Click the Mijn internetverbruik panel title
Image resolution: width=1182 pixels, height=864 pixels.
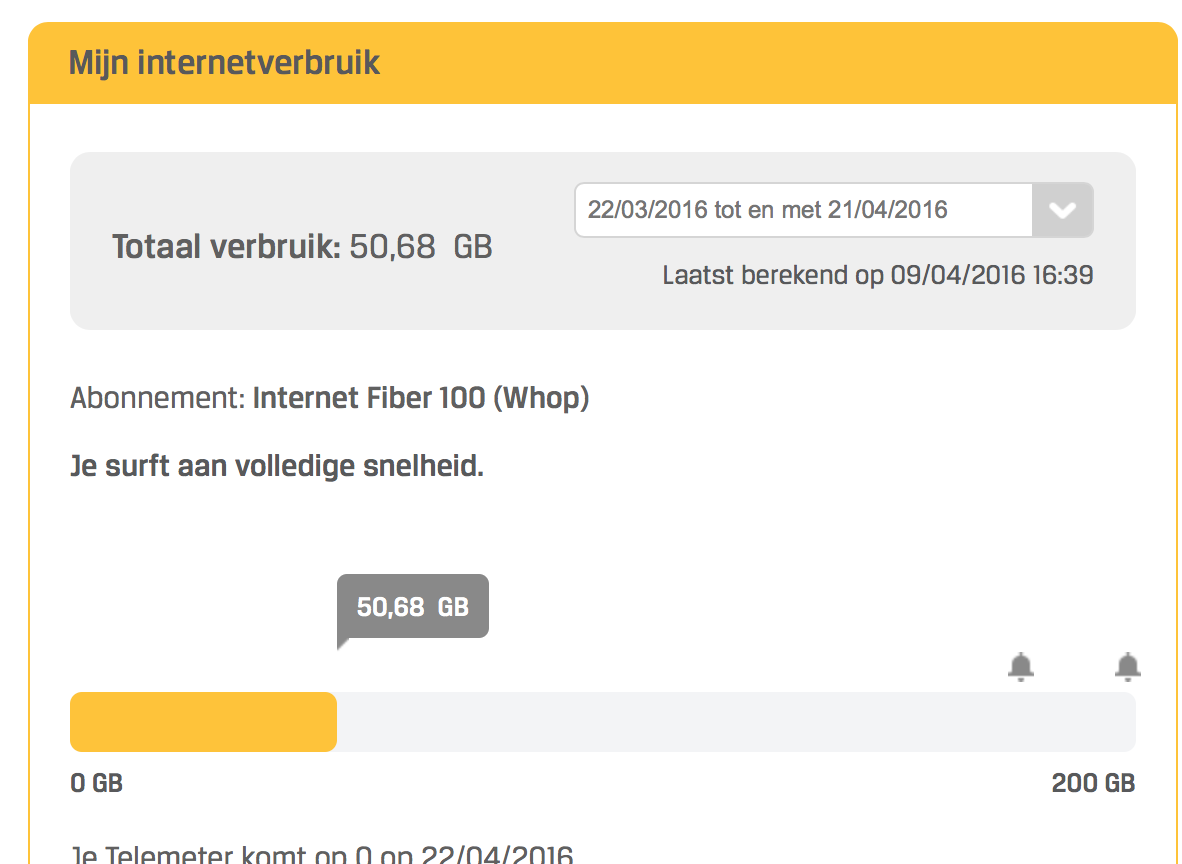[224, 63]
